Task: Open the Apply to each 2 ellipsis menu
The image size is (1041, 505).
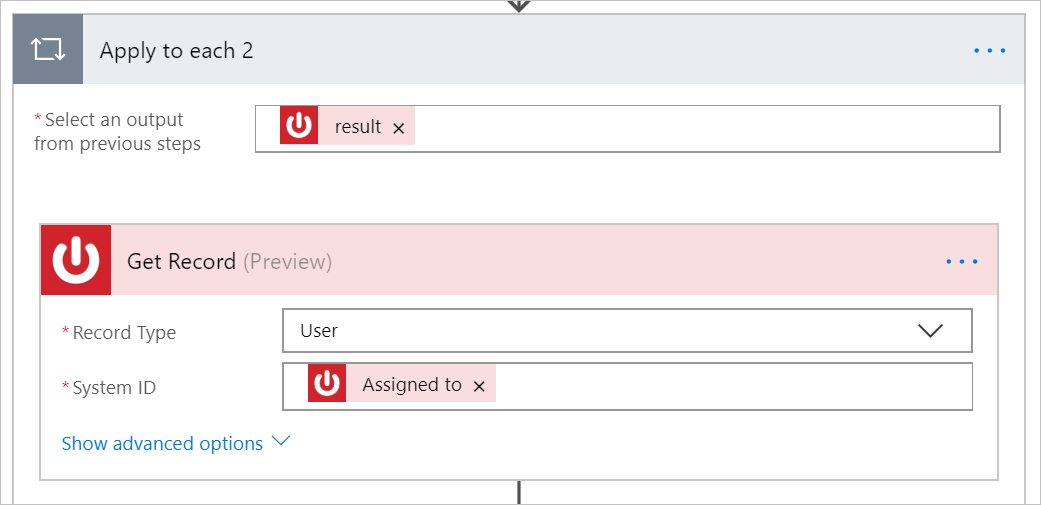Action: point(989,51)
